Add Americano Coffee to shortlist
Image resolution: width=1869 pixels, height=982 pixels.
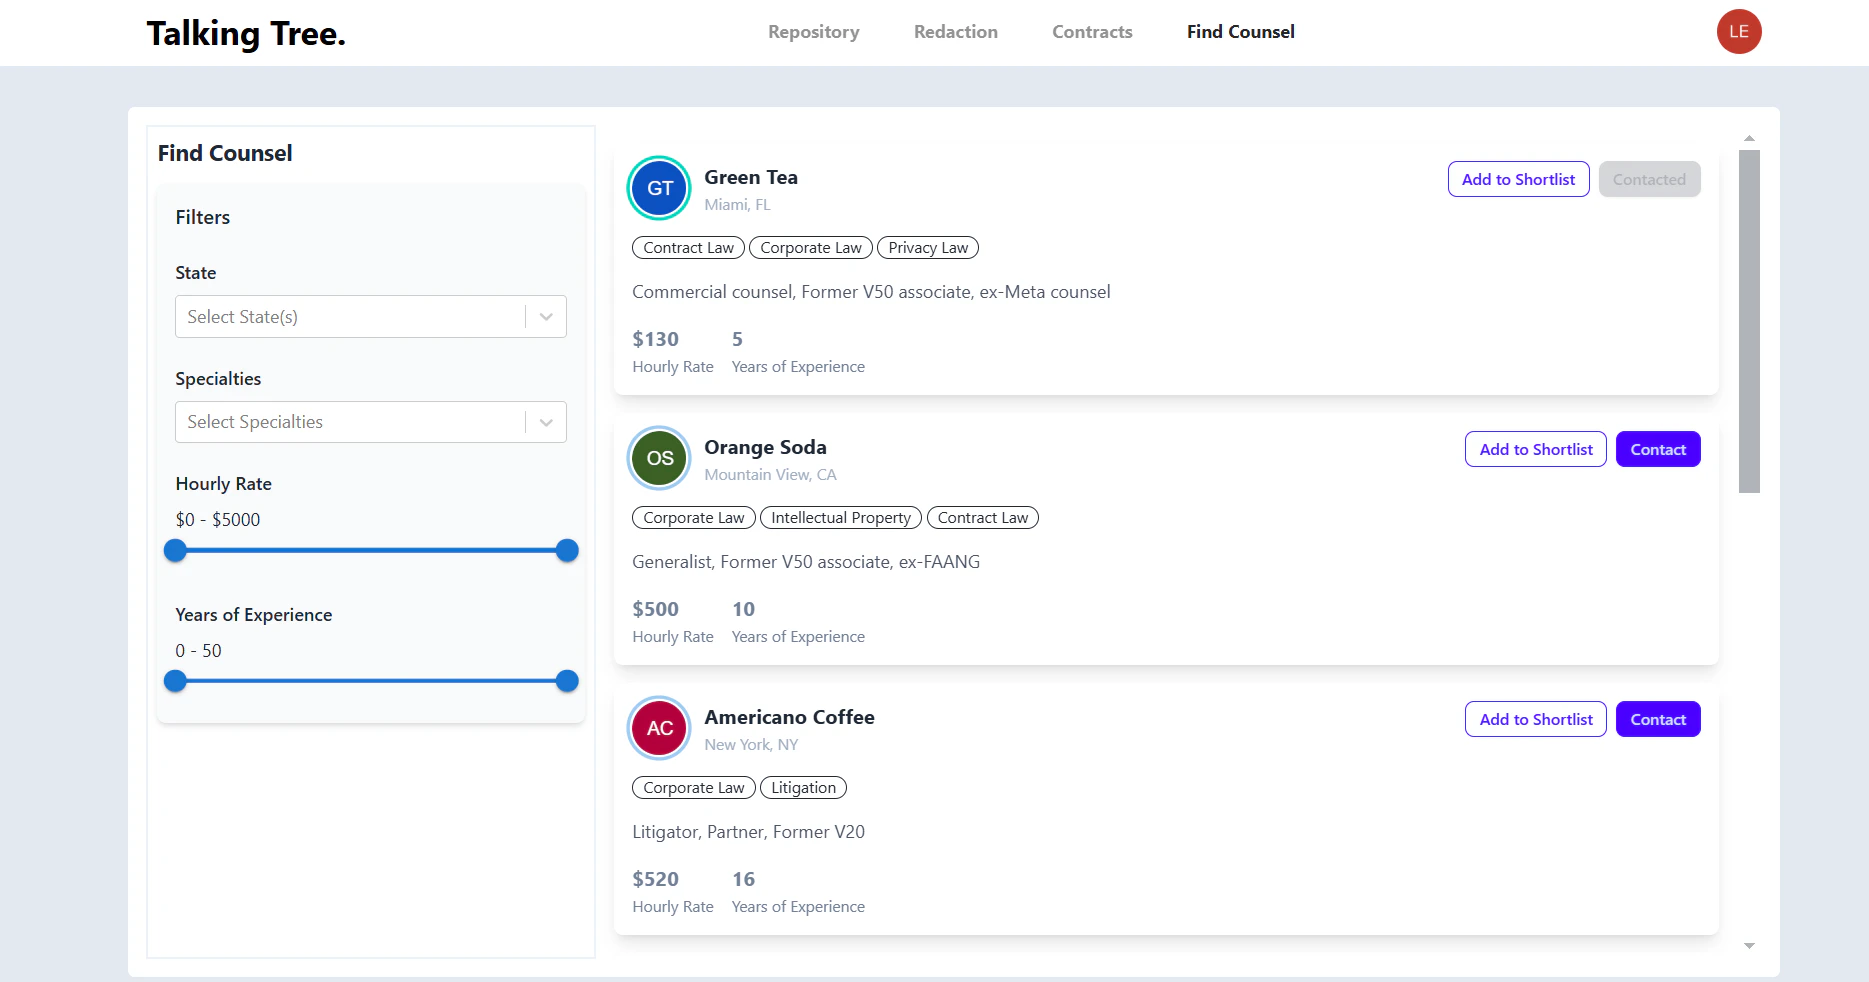pos(1535,719)
